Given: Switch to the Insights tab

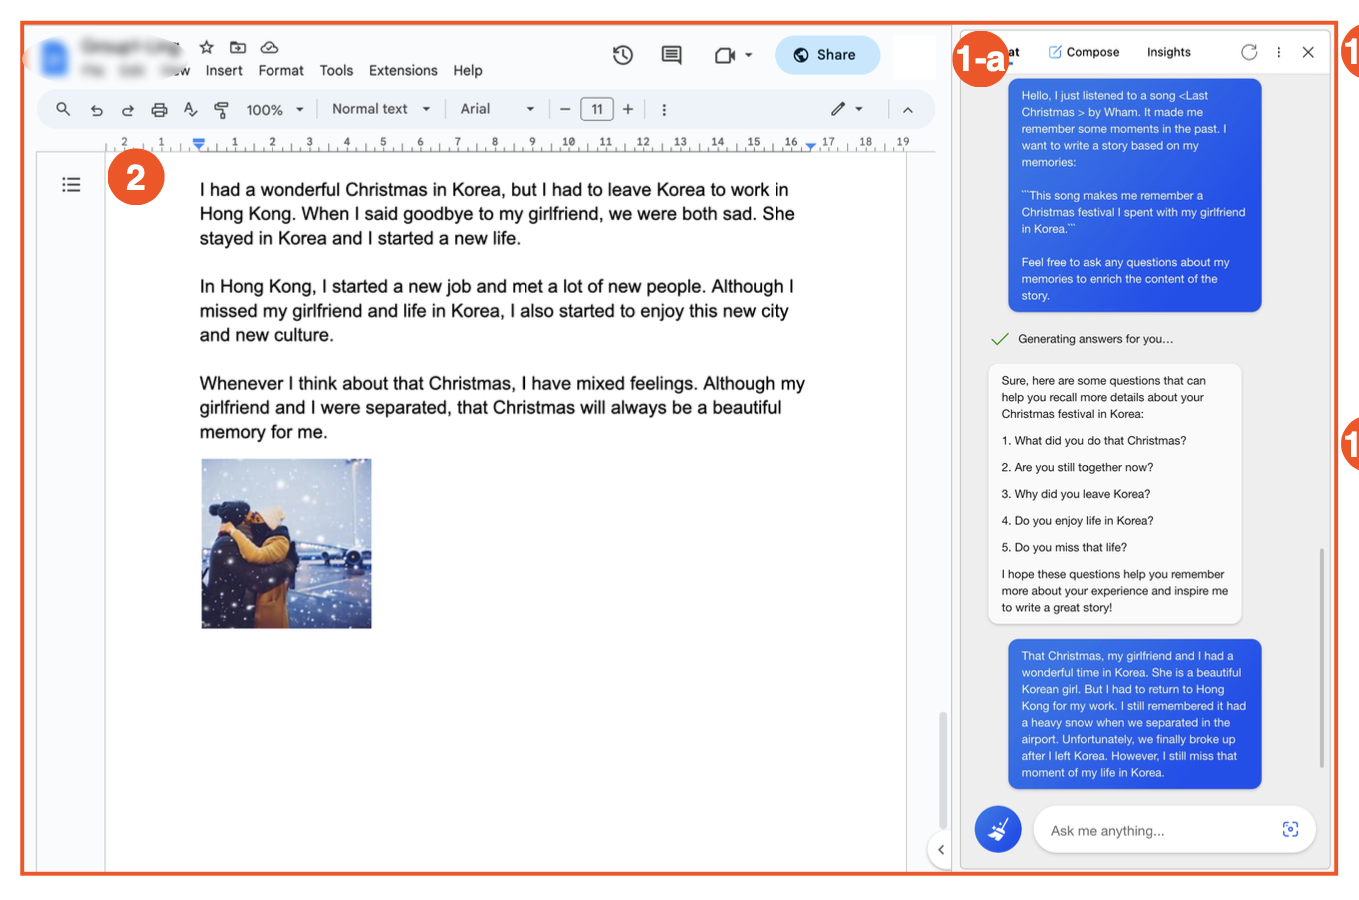Looking at the screenshot, I should click(1168, 52).
